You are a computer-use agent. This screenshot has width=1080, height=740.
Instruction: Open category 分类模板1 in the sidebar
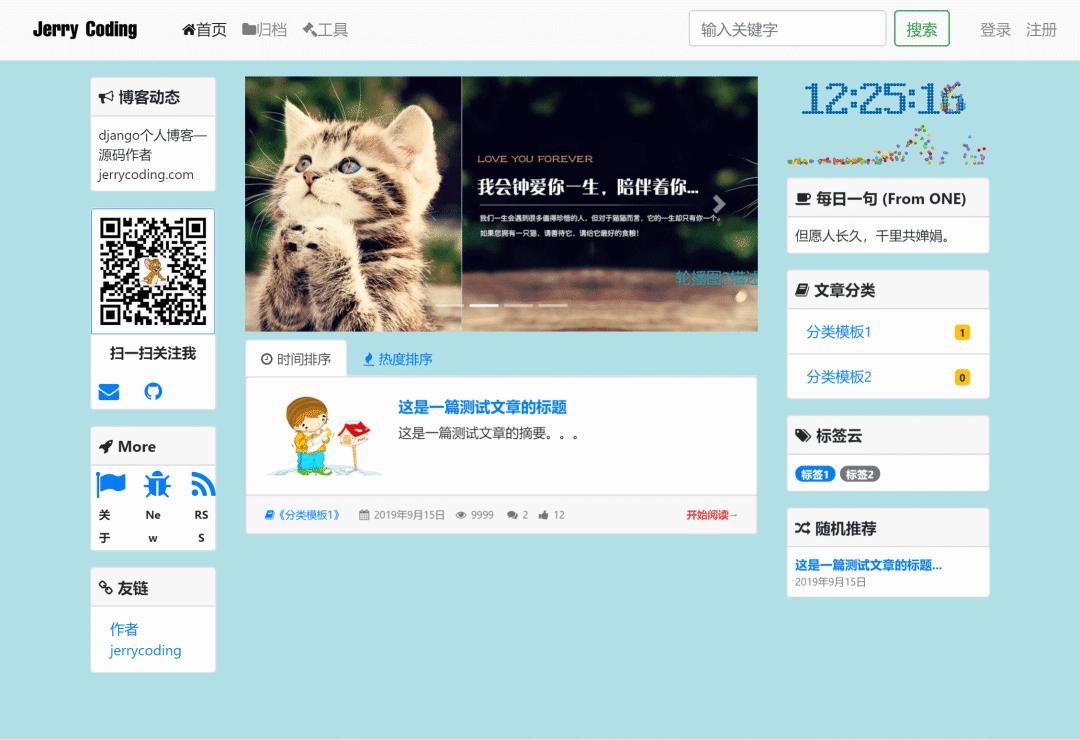(838, 331)
